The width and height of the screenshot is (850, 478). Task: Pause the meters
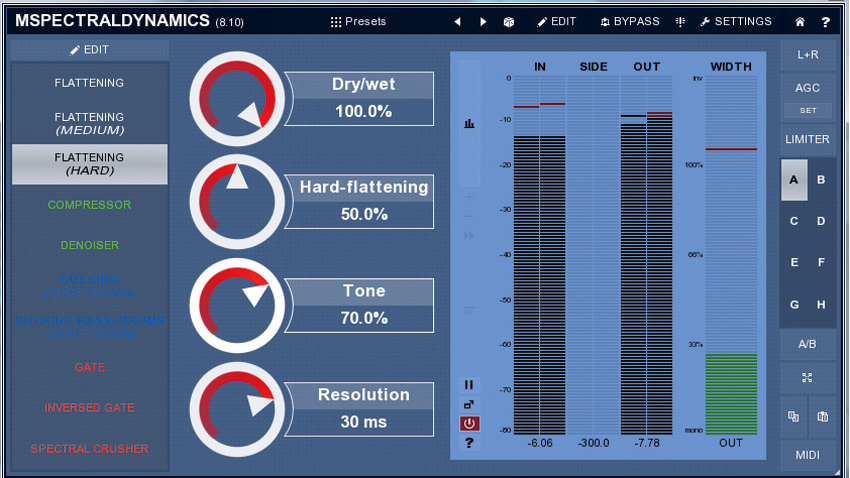point(469,385)
